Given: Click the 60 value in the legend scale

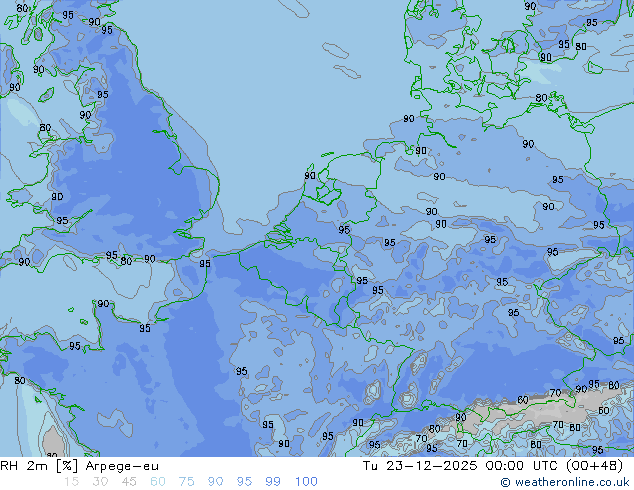Looking at the screenshot, I should click(x=158, y=482).
